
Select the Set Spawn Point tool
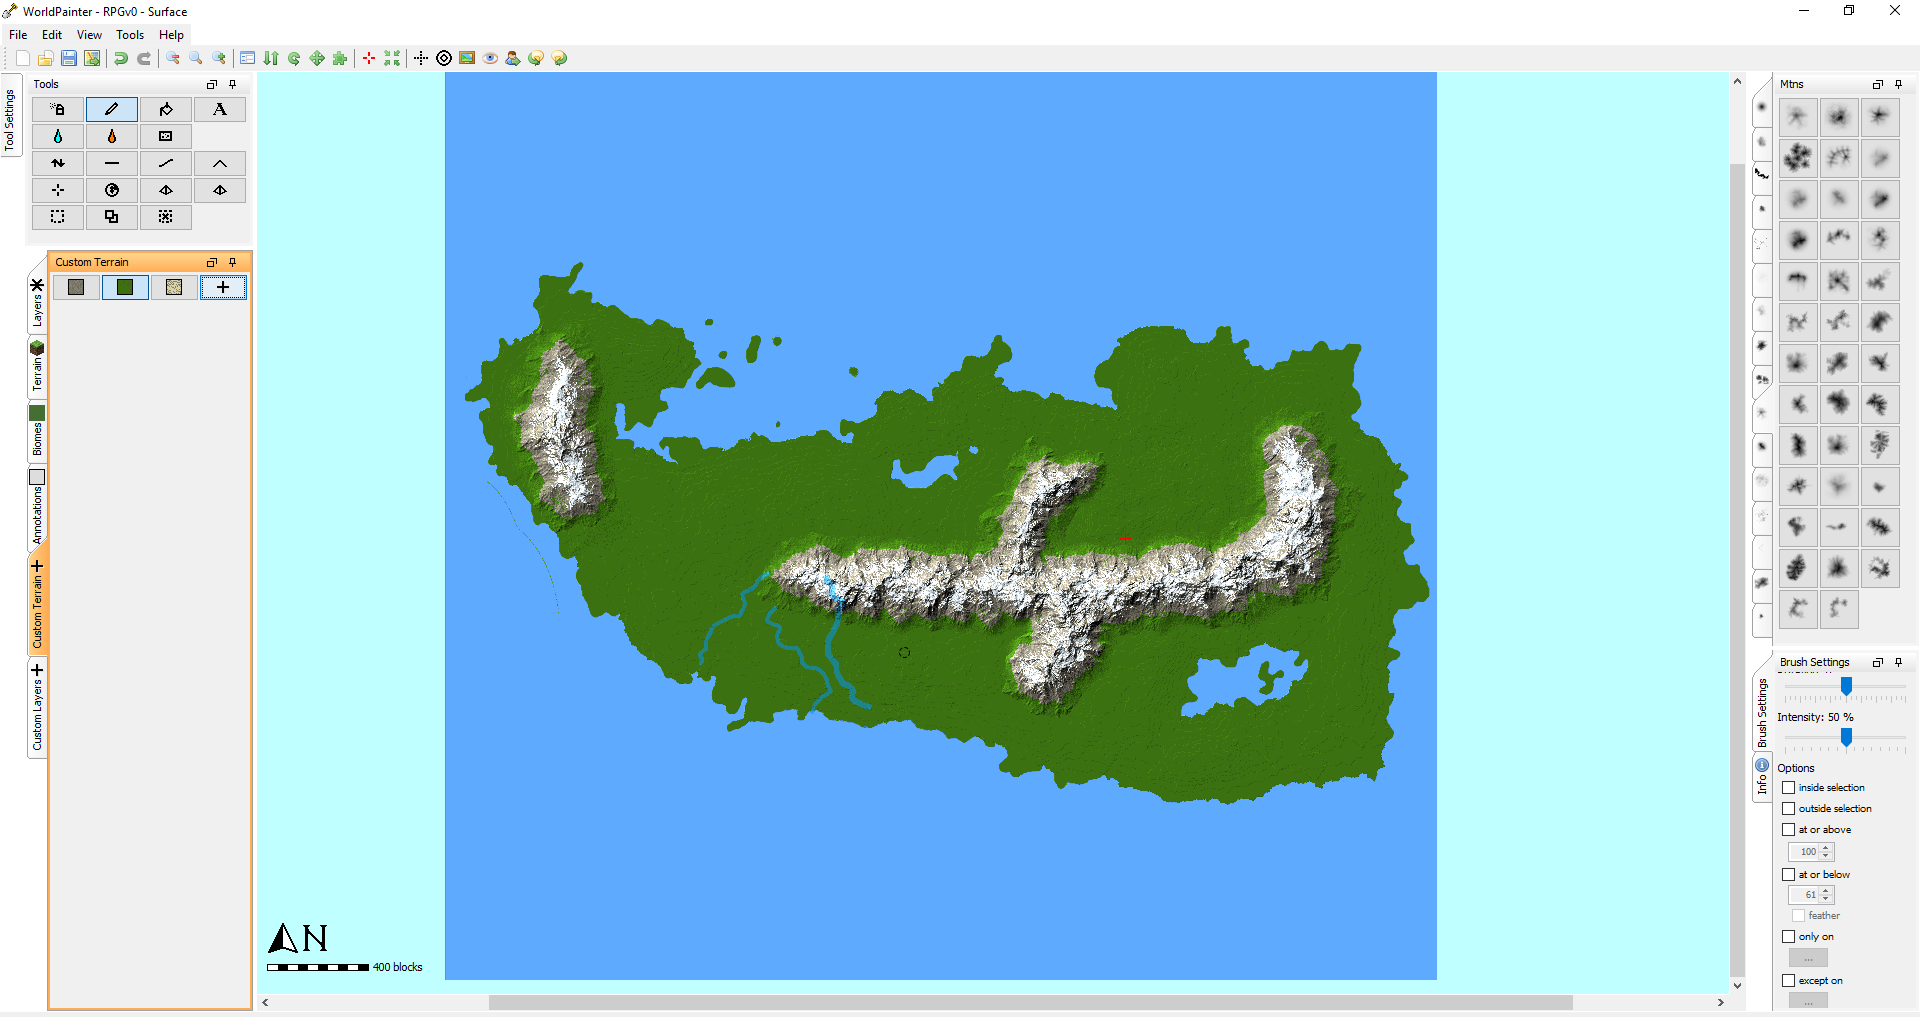(58, 190)
